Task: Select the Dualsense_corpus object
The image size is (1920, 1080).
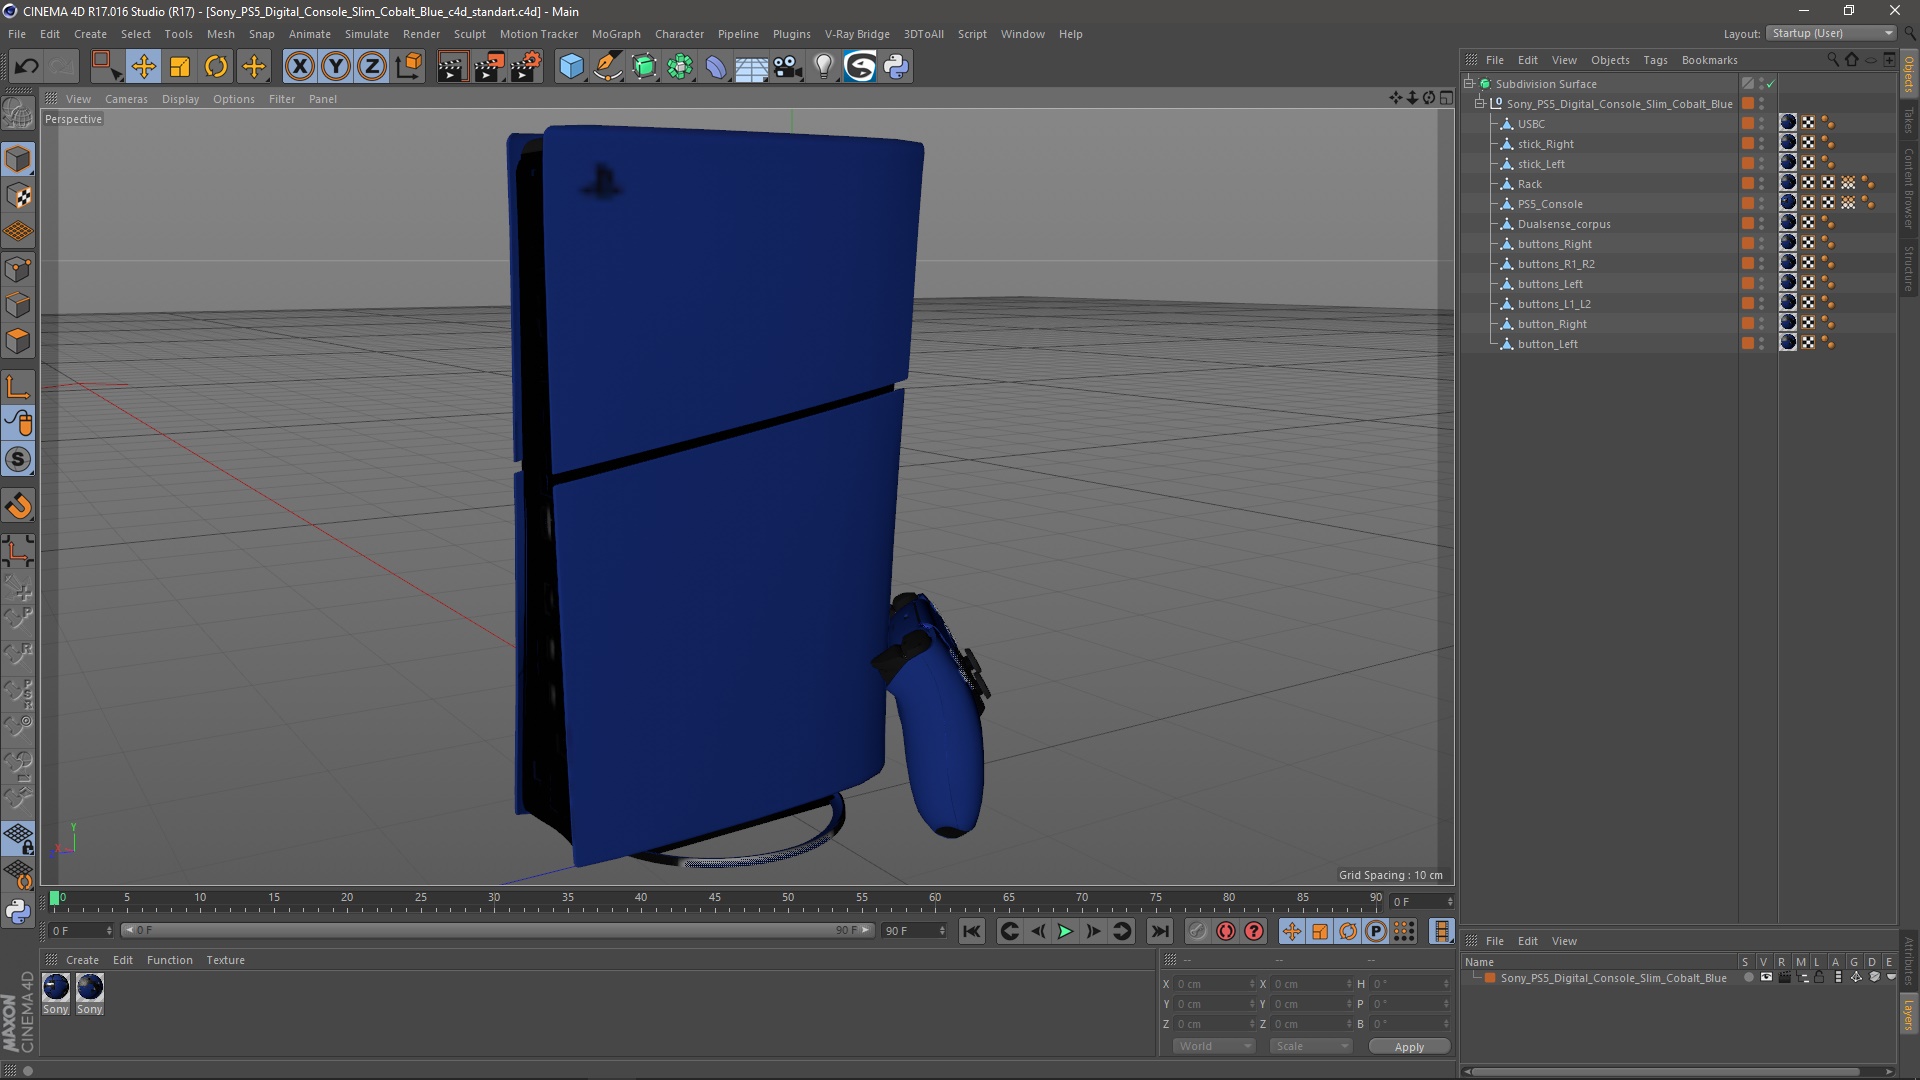Action: (x=1564, y=224)
